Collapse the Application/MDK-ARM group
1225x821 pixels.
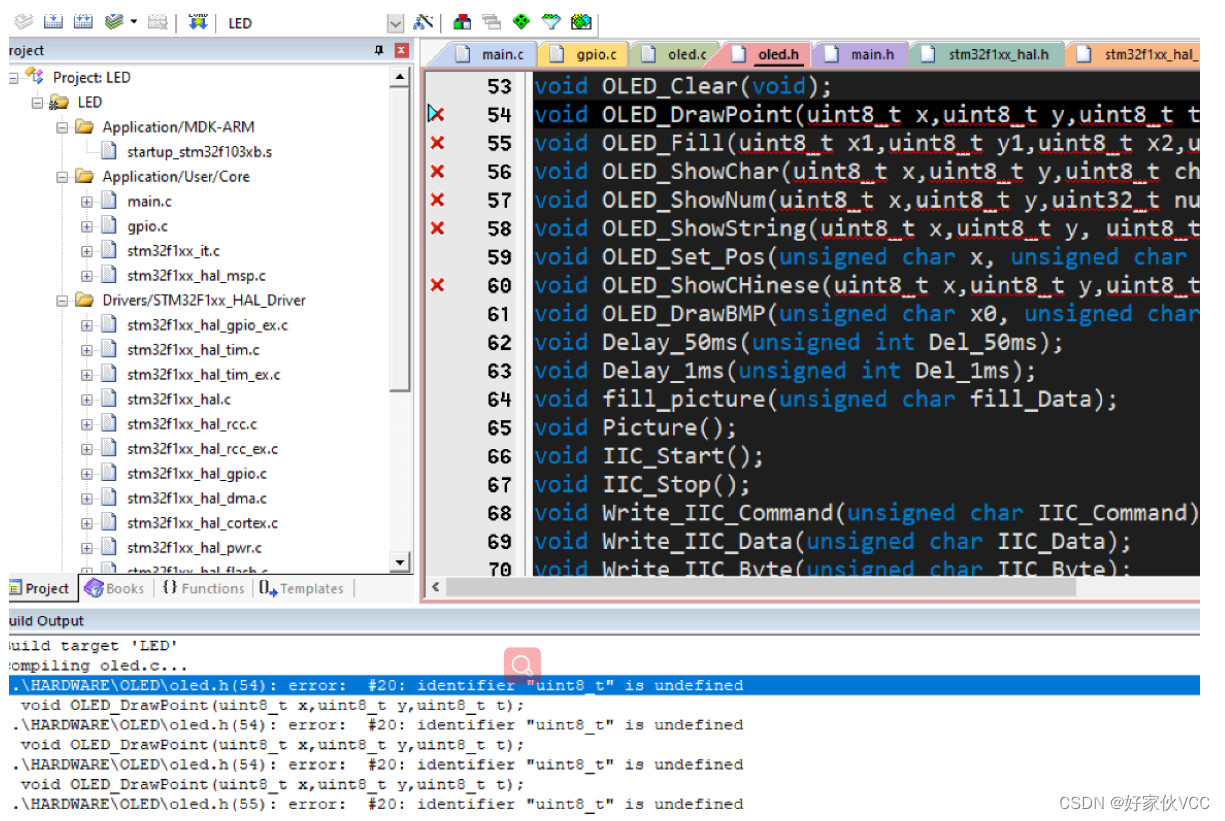pos(62,127)
